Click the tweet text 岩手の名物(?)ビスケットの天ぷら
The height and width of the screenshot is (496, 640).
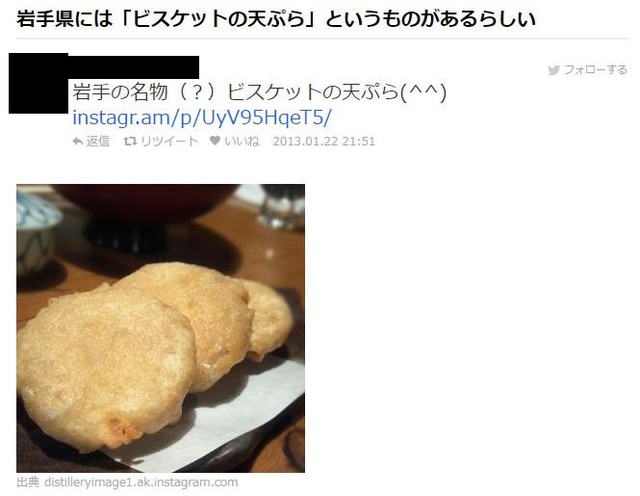[236, 92]
